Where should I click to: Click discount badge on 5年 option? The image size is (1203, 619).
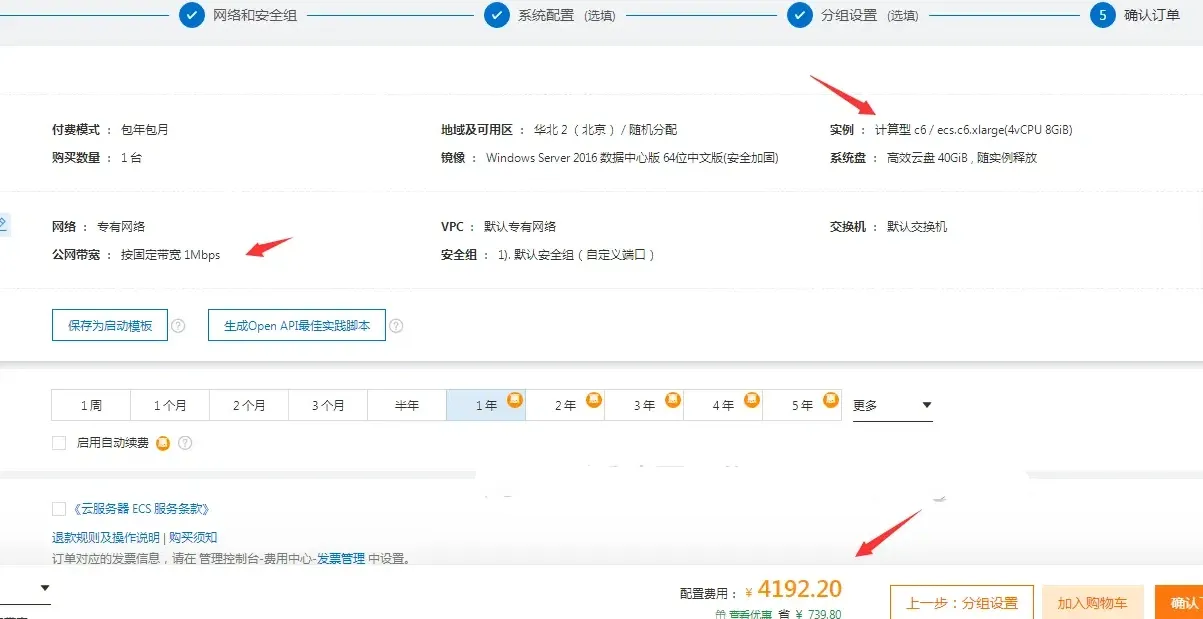pos(830,399)
